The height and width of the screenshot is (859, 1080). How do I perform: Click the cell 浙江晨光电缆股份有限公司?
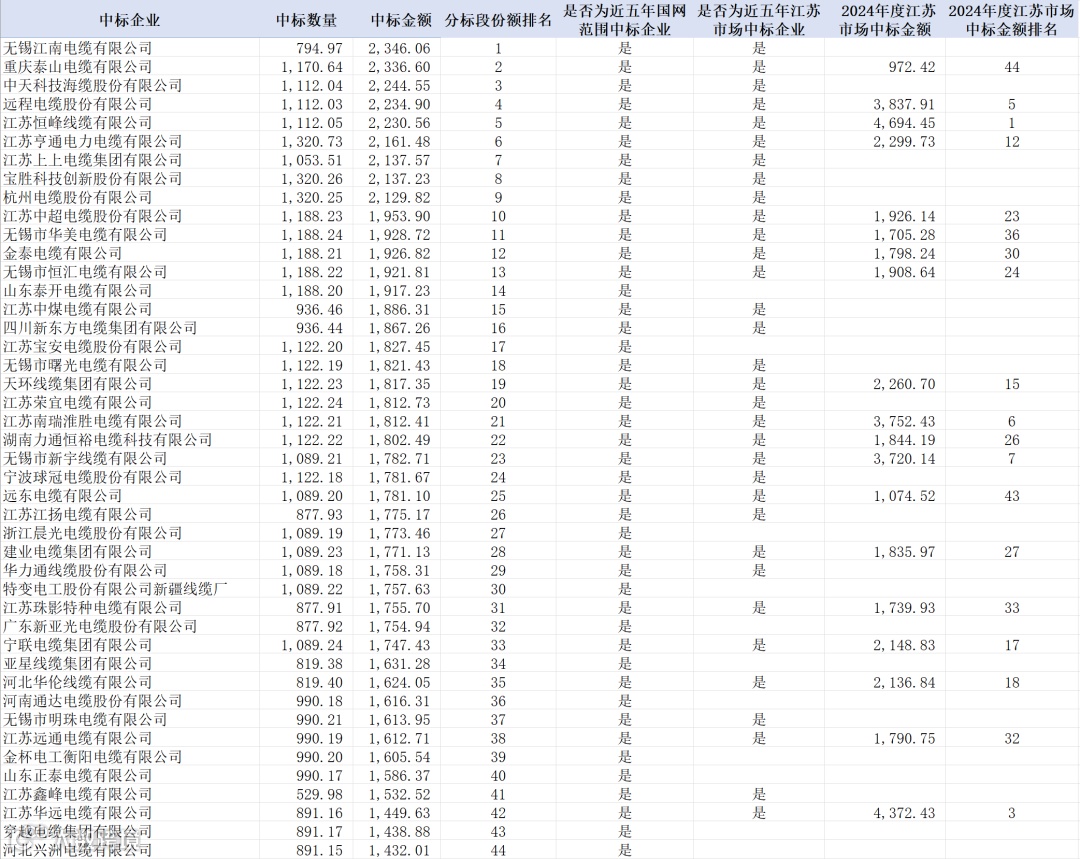pos(93,532)
